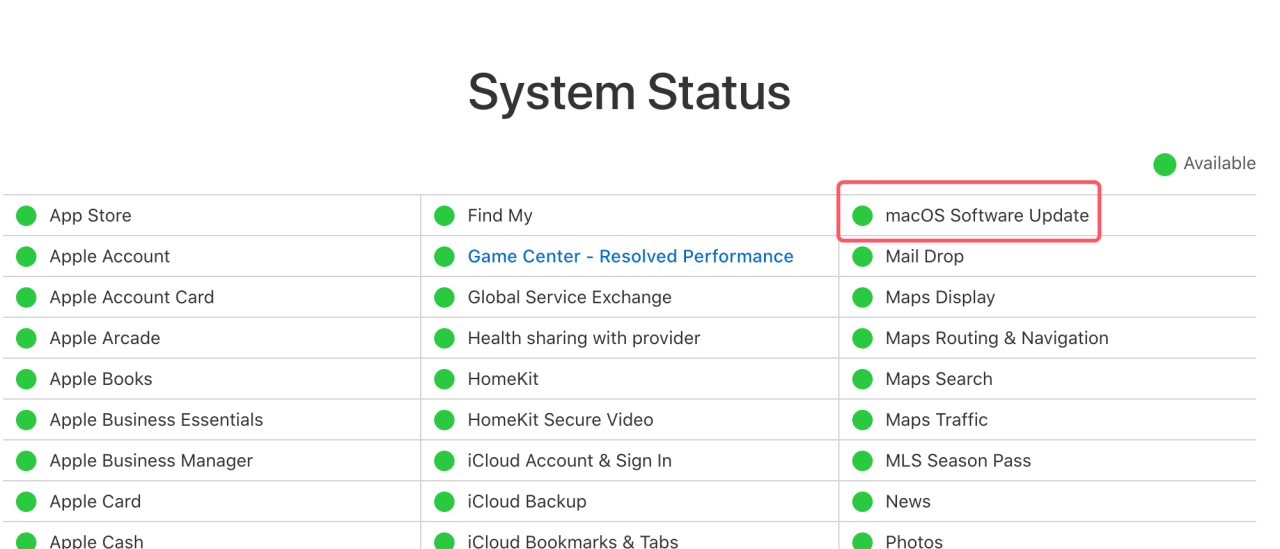Click the green status dot beside App Store
1280x549 pixels.
[x=26, y=215]
